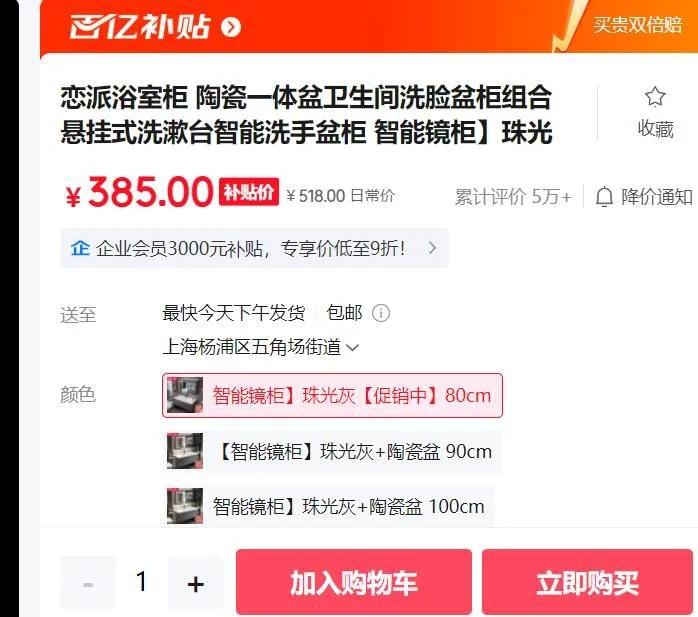Screen dimensions: 698x617
Task: Click the shipping info circle icon next to 包邮
Action: coord(381,313)
